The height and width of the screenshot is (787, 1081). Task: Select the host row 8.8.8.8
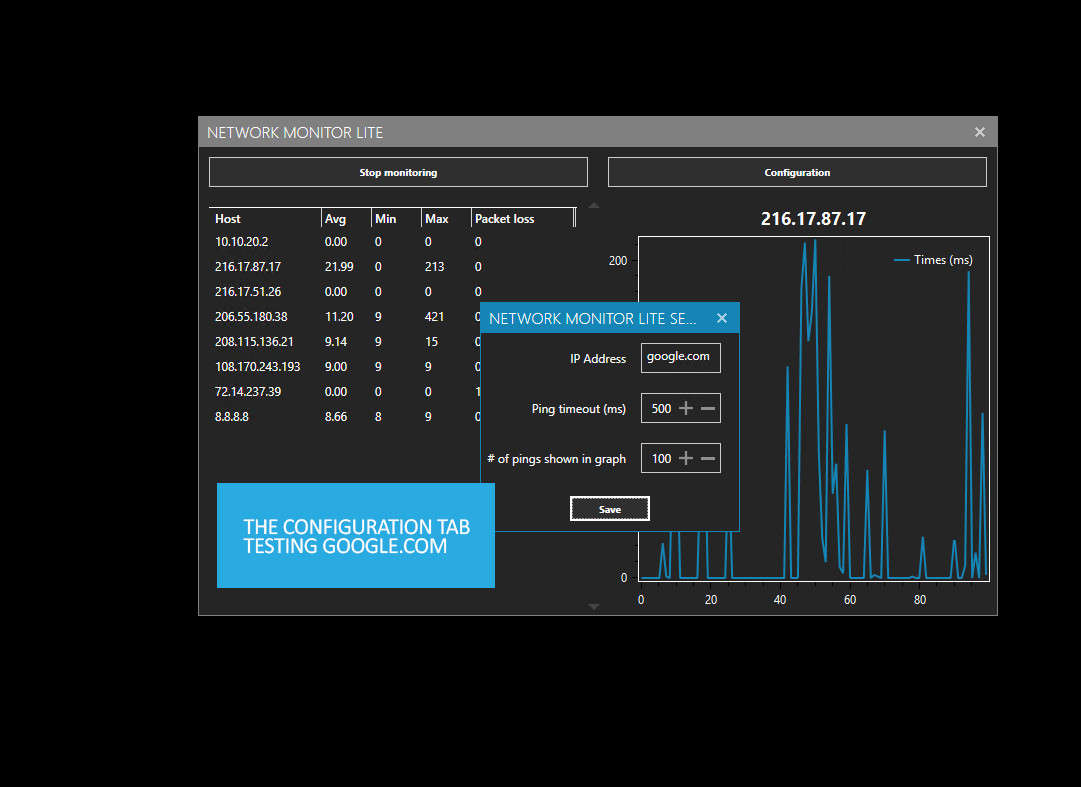(232, 416)
